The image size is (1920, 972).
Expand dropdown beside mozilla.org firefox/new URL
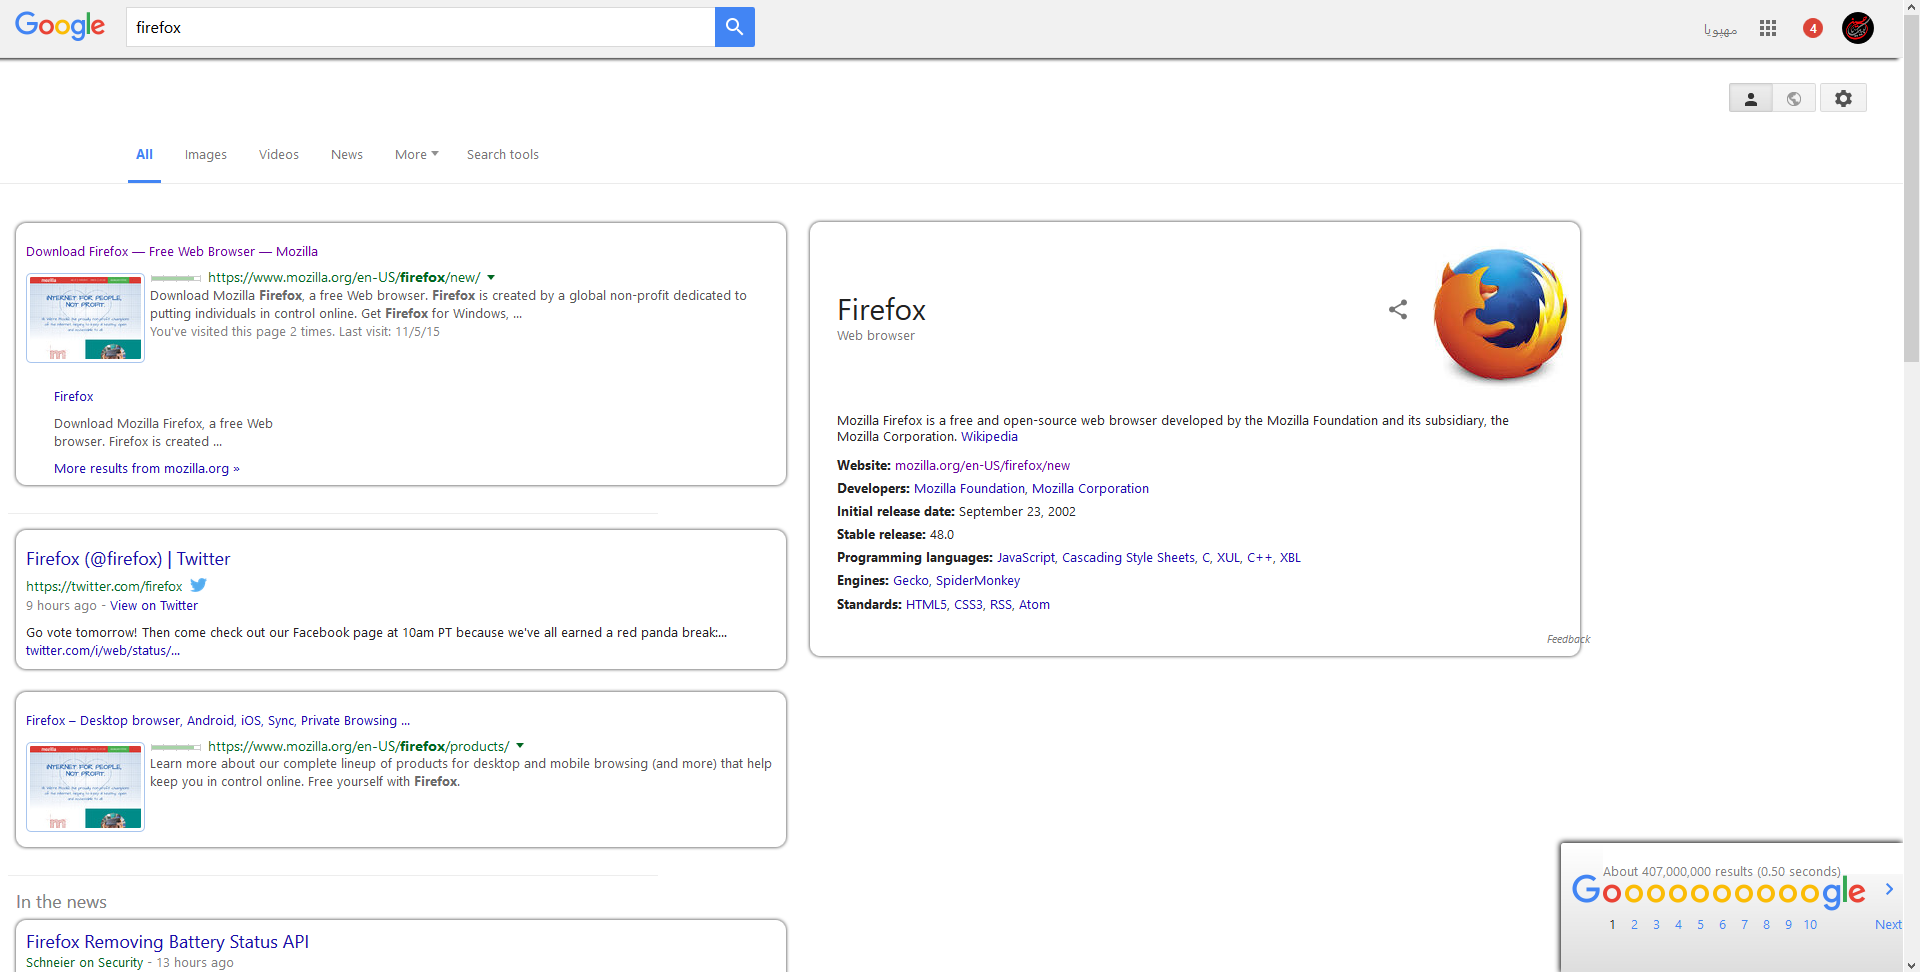point(491,278)
